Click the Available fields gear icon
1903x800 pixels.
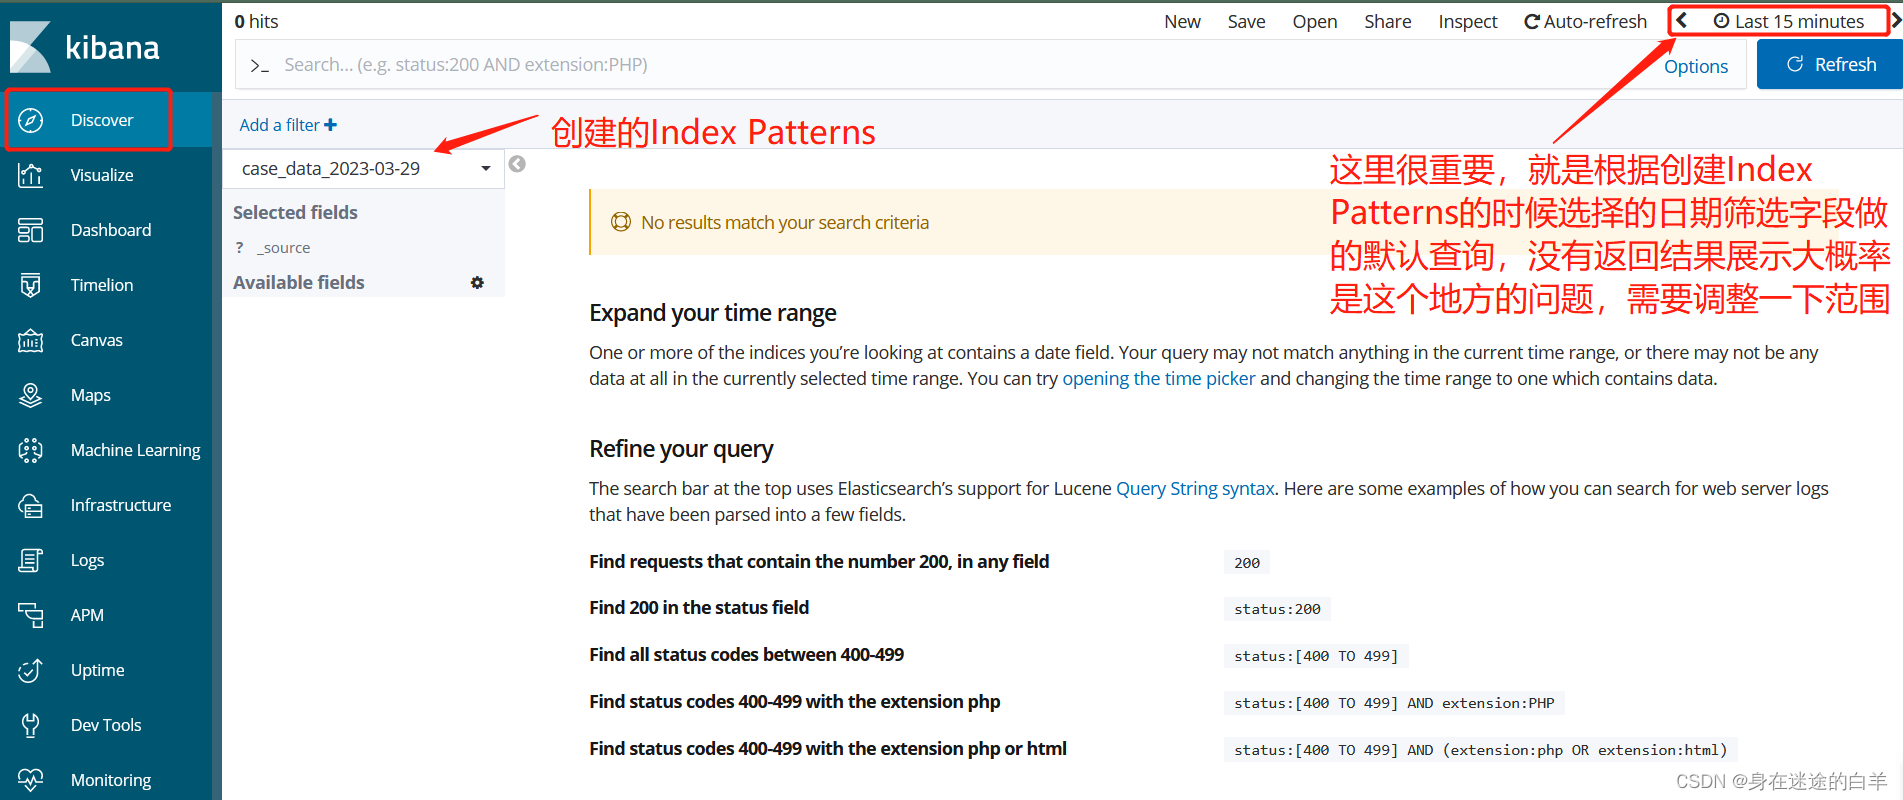click(x=477, y=283)
